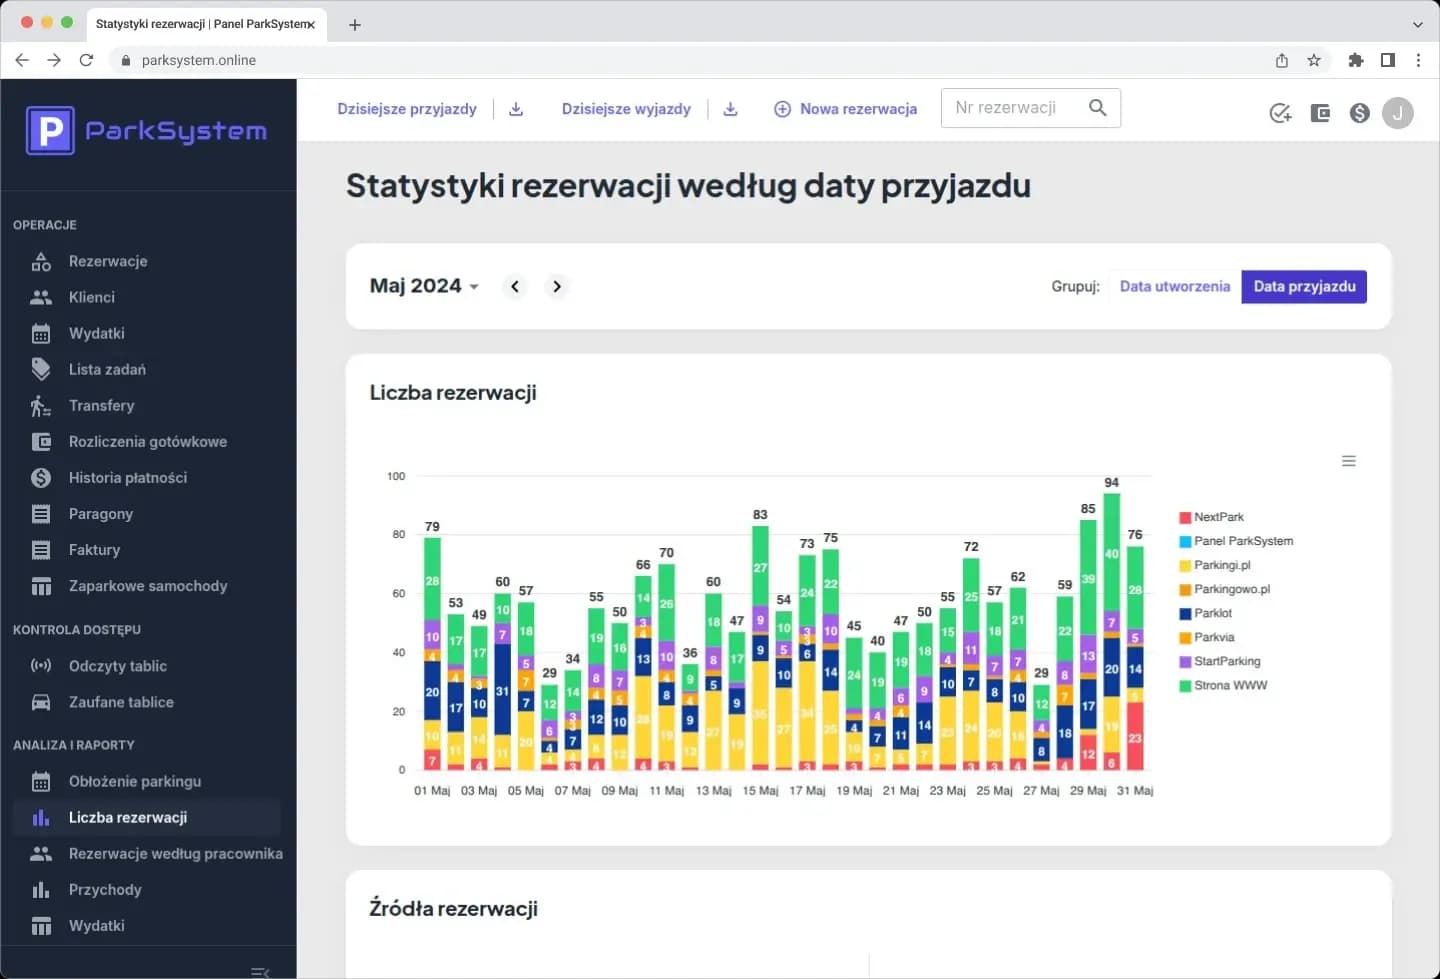Bookmark page with star icon
Image resolution: width=1440 pixels, height=979 pixels.
(1314, 60)
